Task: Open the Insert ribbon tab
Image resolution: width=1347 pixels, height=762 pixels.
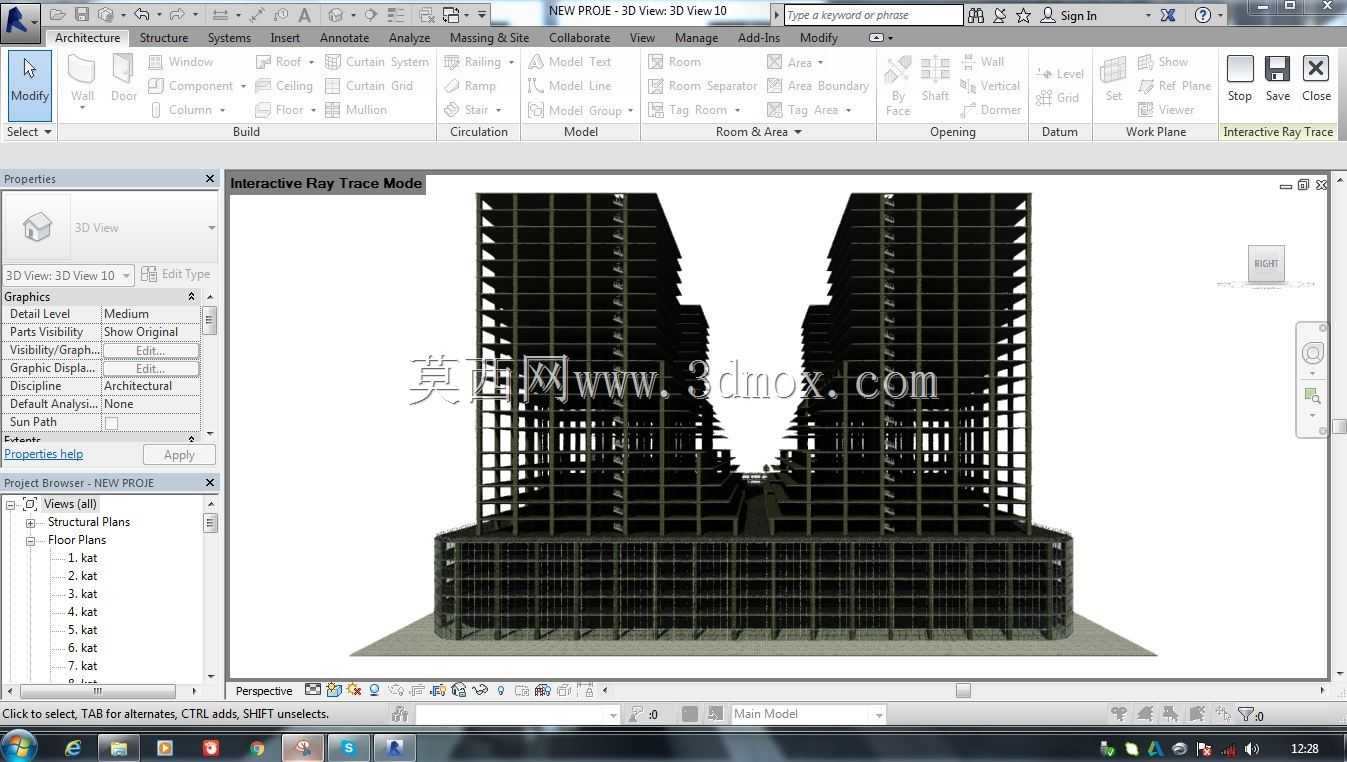Action: click(285, 38)
